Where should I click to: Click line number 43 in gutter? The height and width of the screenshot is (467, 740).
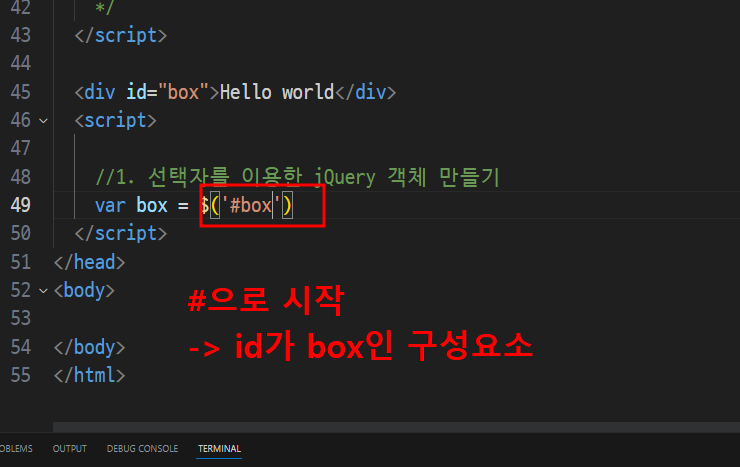(x=21, y=35)
